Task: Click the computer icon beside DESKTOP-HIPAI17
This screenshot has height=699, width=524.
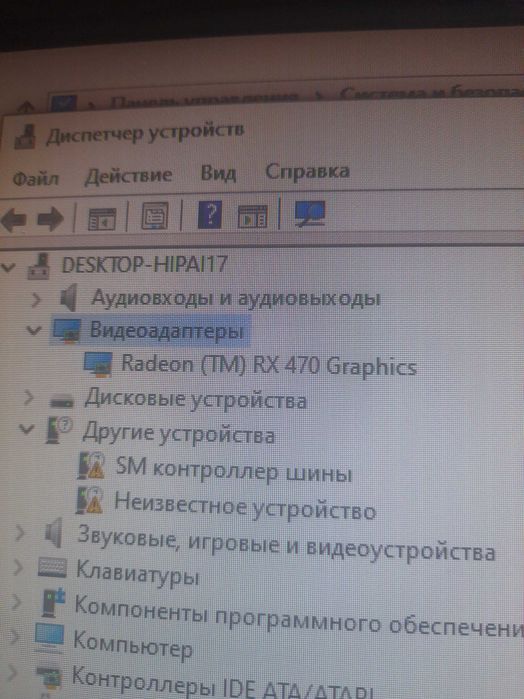Action: coord(38,267)
